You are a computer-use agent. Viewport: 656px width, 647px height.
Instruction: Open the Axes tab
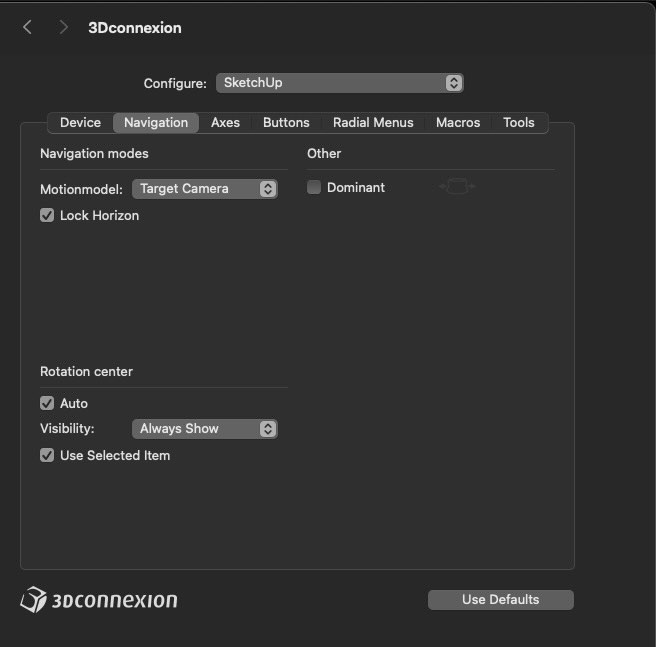[226, 123]
